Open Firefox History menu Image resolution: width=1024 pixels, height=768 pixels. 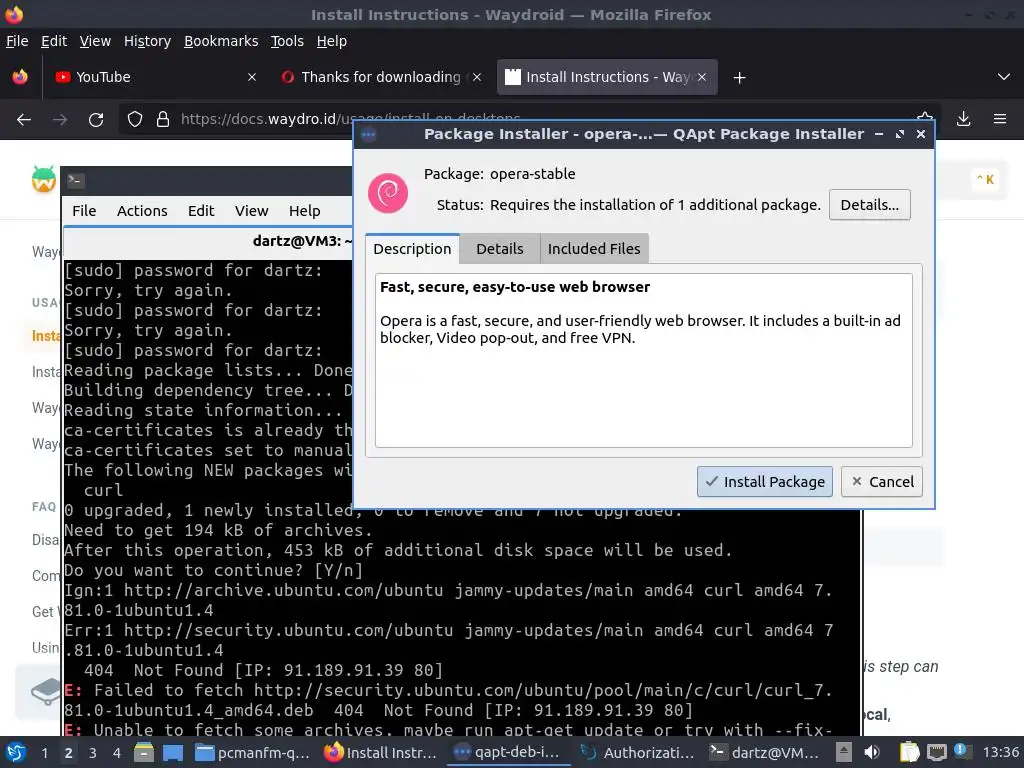click(x=147, y=41)
